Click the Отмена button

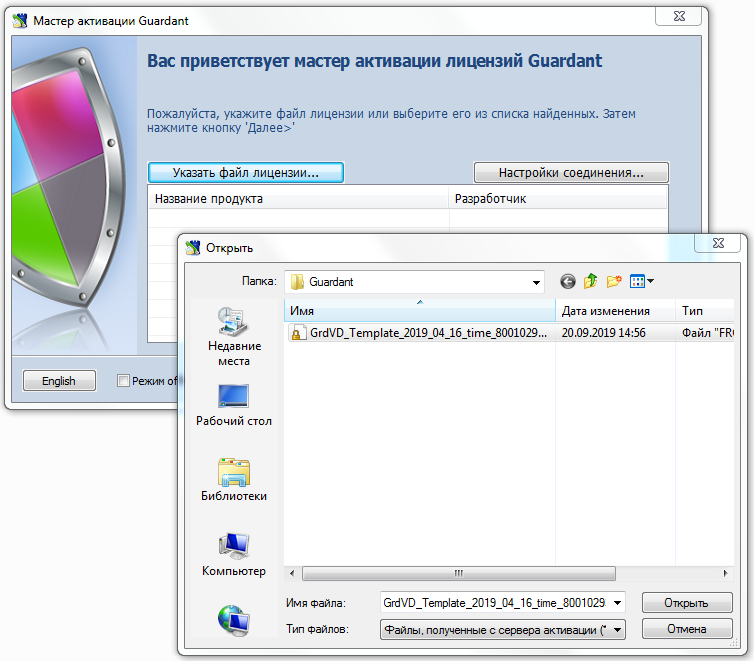[686, 629]
